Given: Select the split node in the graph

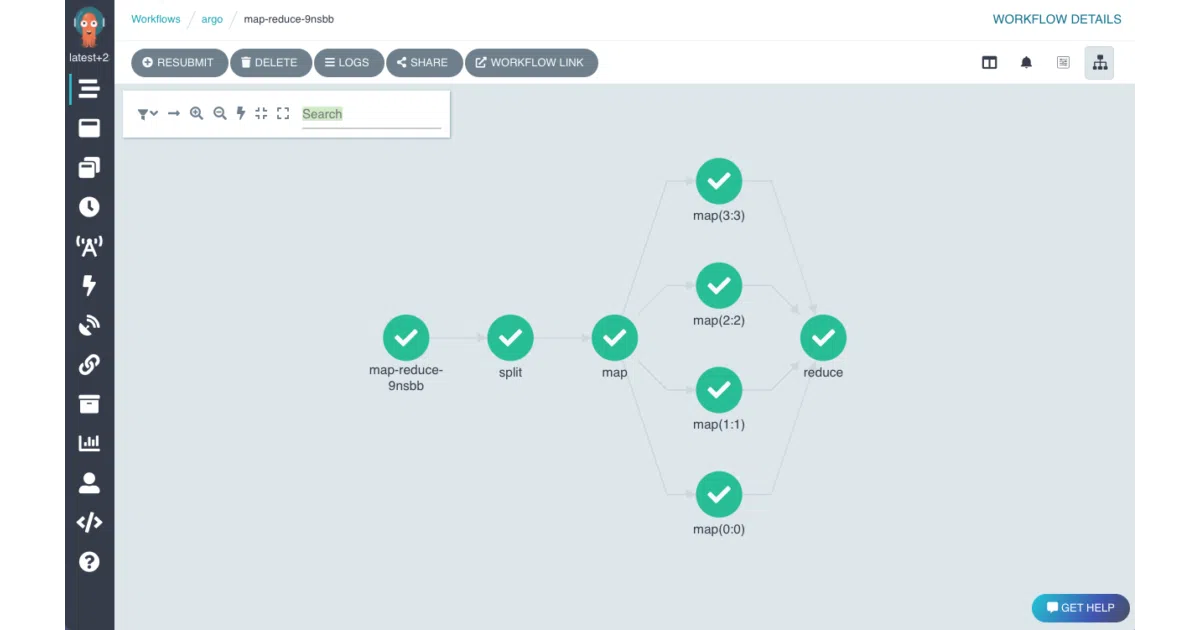Looking at the screenshot, I should [x=510, y=338].
